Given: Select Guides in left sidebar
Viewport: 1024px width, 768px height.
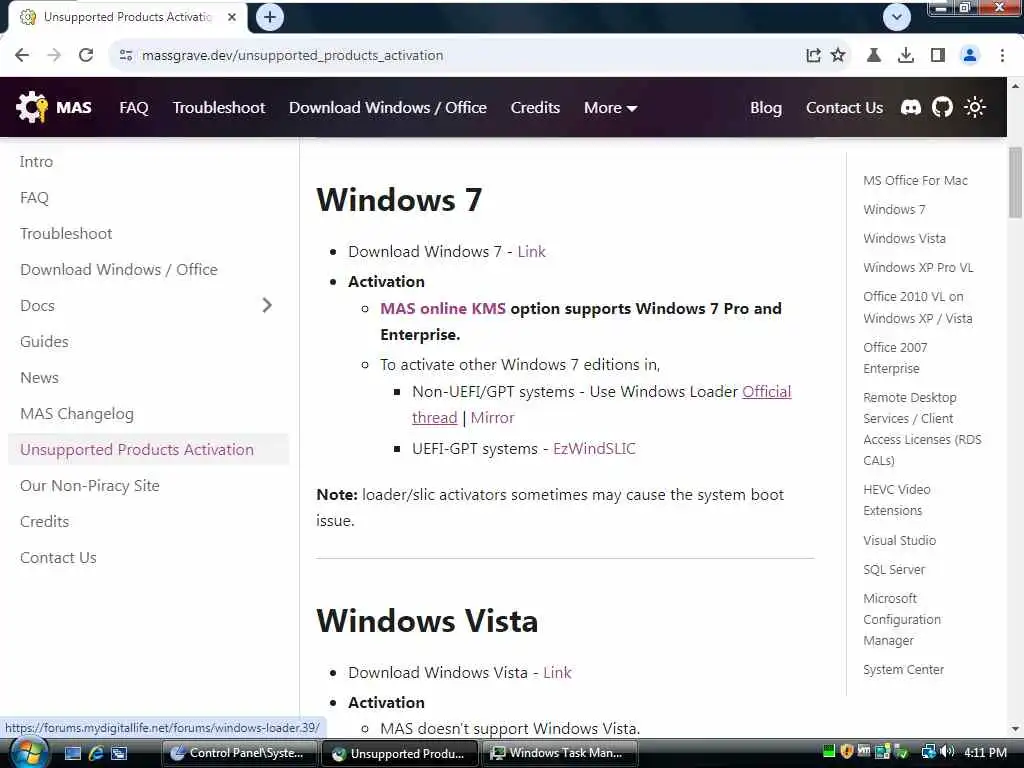Looking at the screenshot, I should pos(44,342).
